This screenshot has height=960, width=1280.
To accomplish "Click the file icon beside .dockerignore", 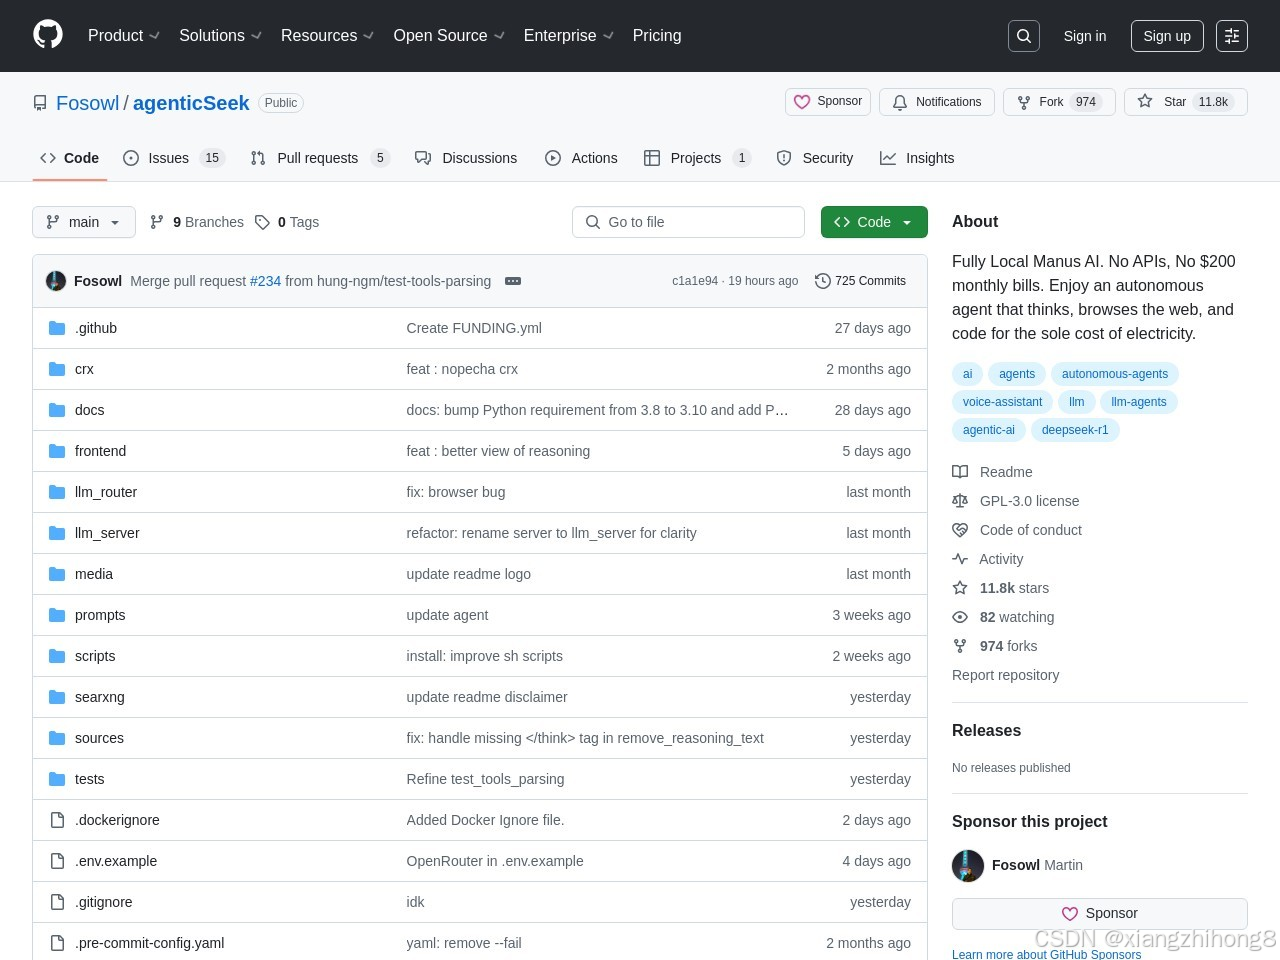I will [x=57, y=820].
